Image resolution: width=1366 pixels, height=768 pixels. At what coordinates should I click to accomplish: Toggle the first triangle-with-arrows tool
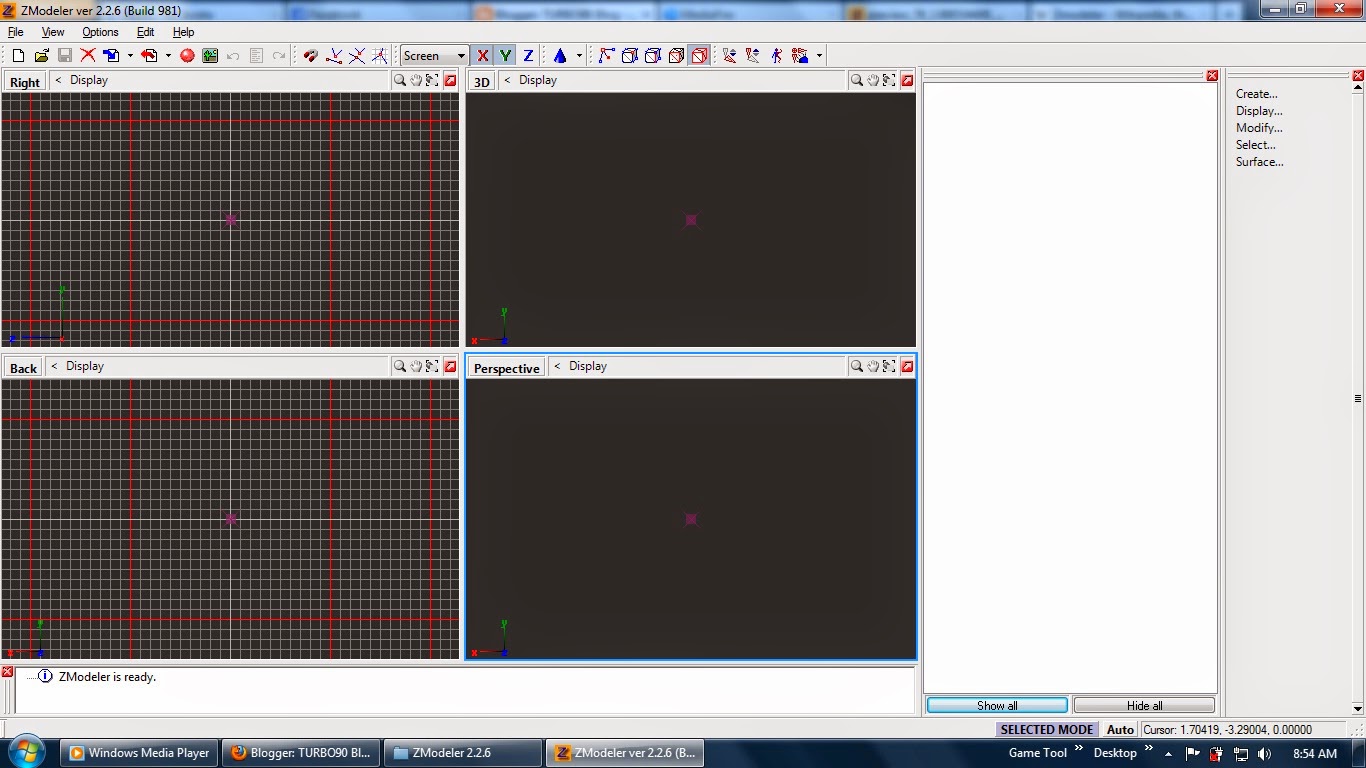730,56
